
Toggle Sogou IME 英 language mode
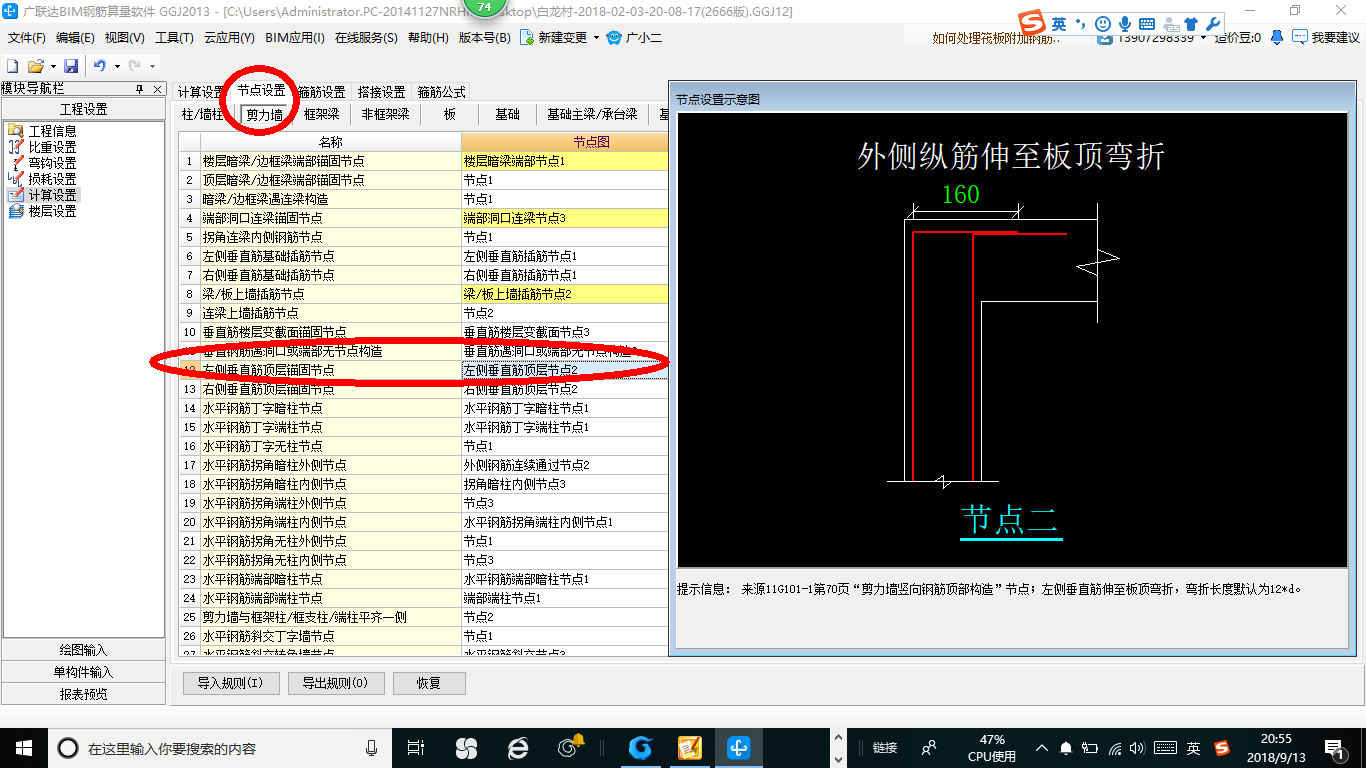(1058, 23)
